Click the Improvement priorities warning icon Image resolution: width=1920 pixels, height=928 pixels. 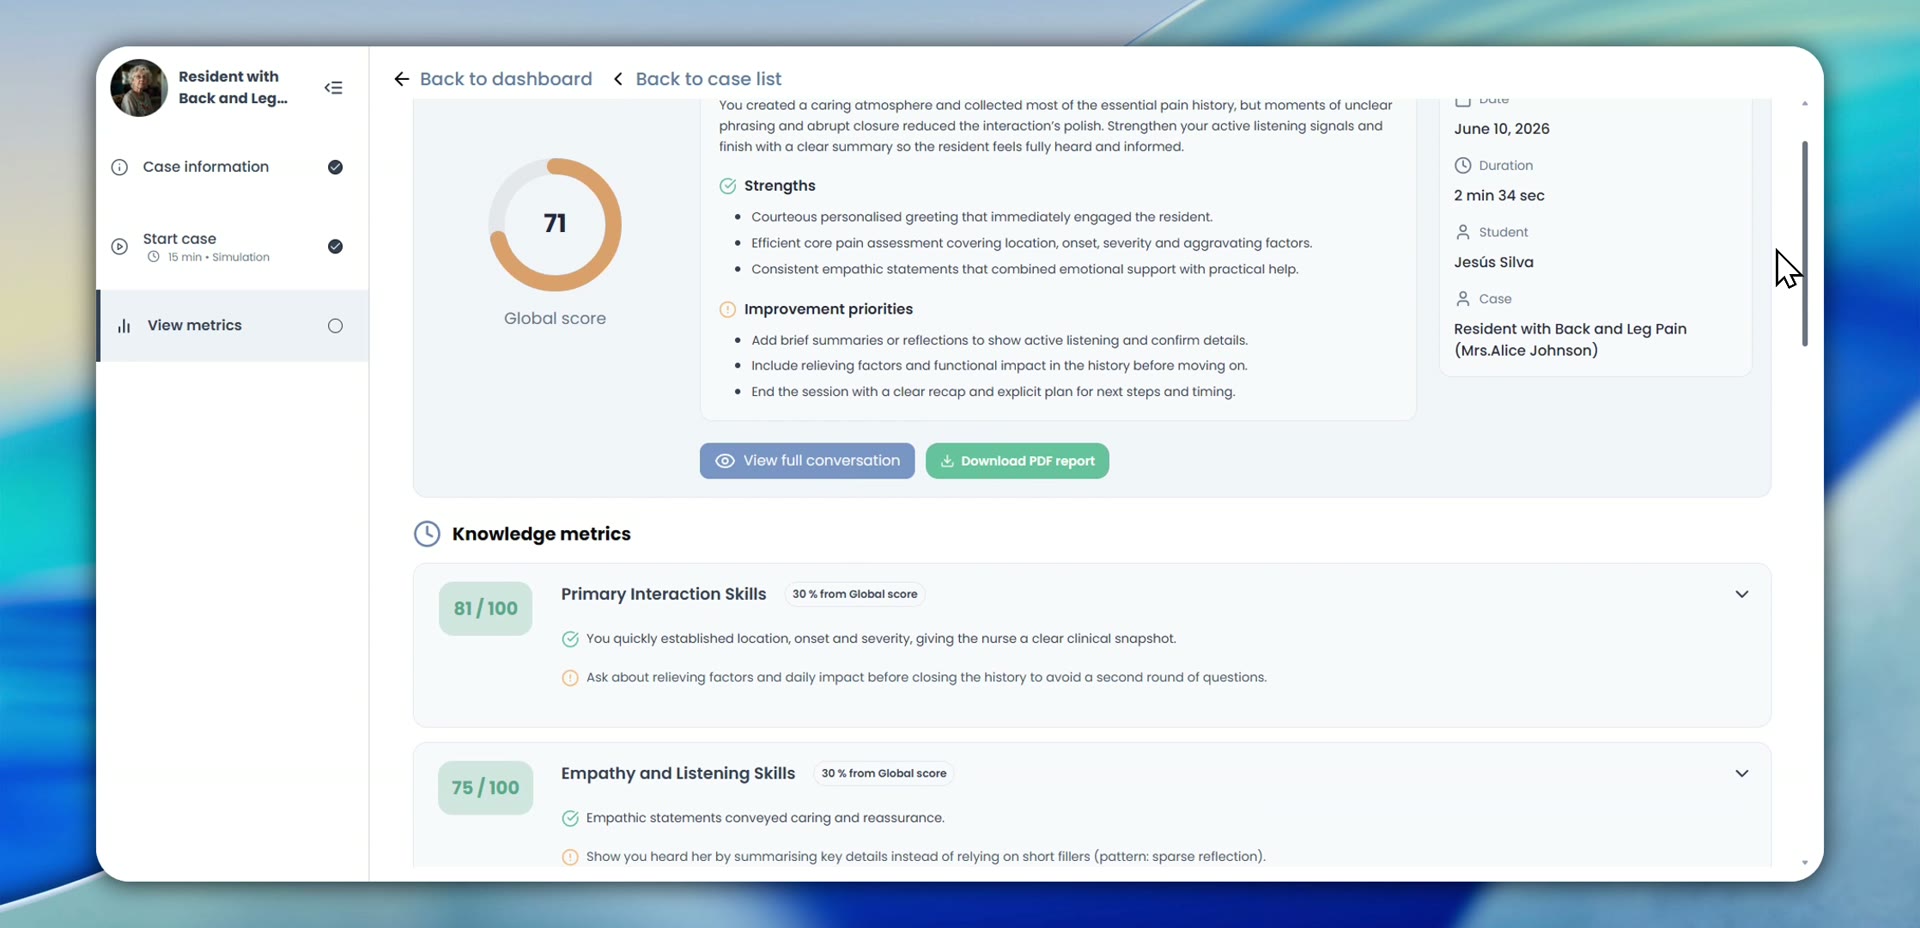[727, 310]
